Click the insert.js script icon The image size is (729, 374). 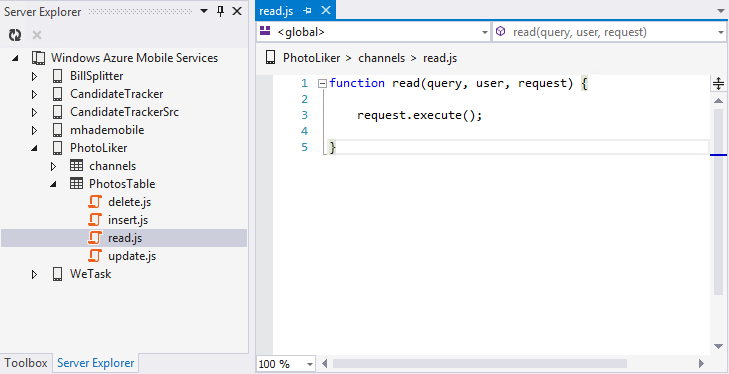[x=95, y=220]
